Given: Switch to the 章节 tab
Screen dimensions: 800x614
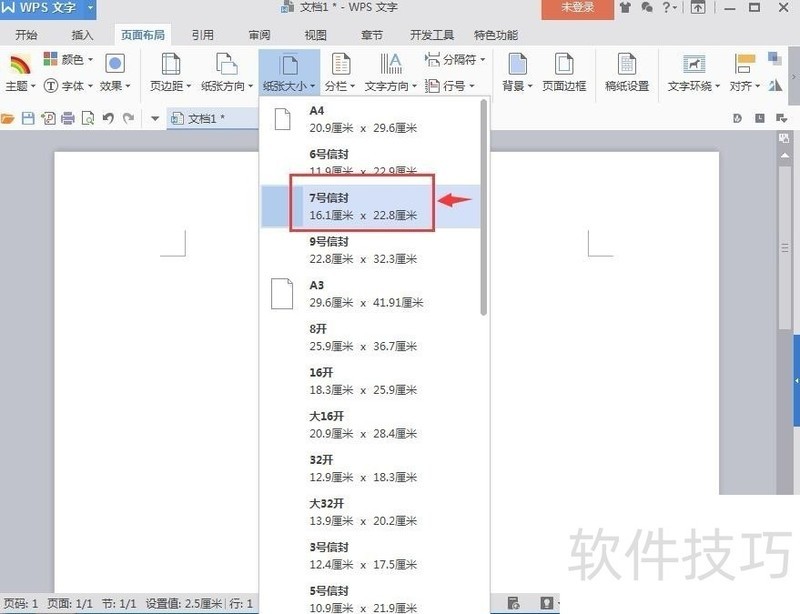Looking at the screenshot, I should pyautogui.click(x=371, y=35).
